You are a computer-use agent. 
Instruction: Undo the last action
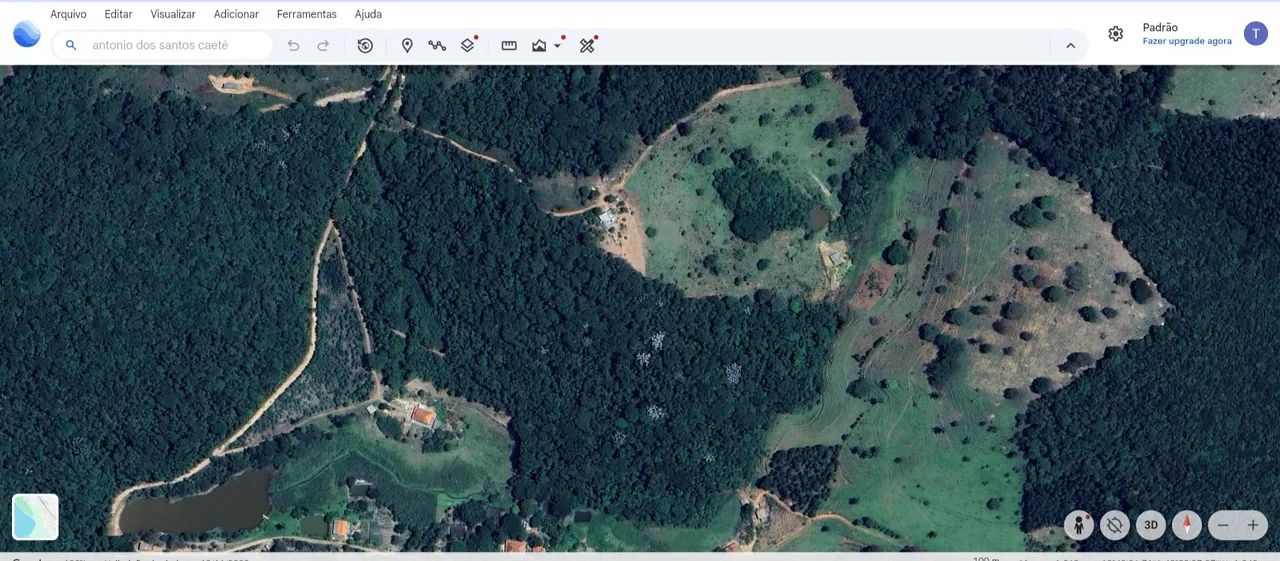pyautogui.click(x=293, y=45)
